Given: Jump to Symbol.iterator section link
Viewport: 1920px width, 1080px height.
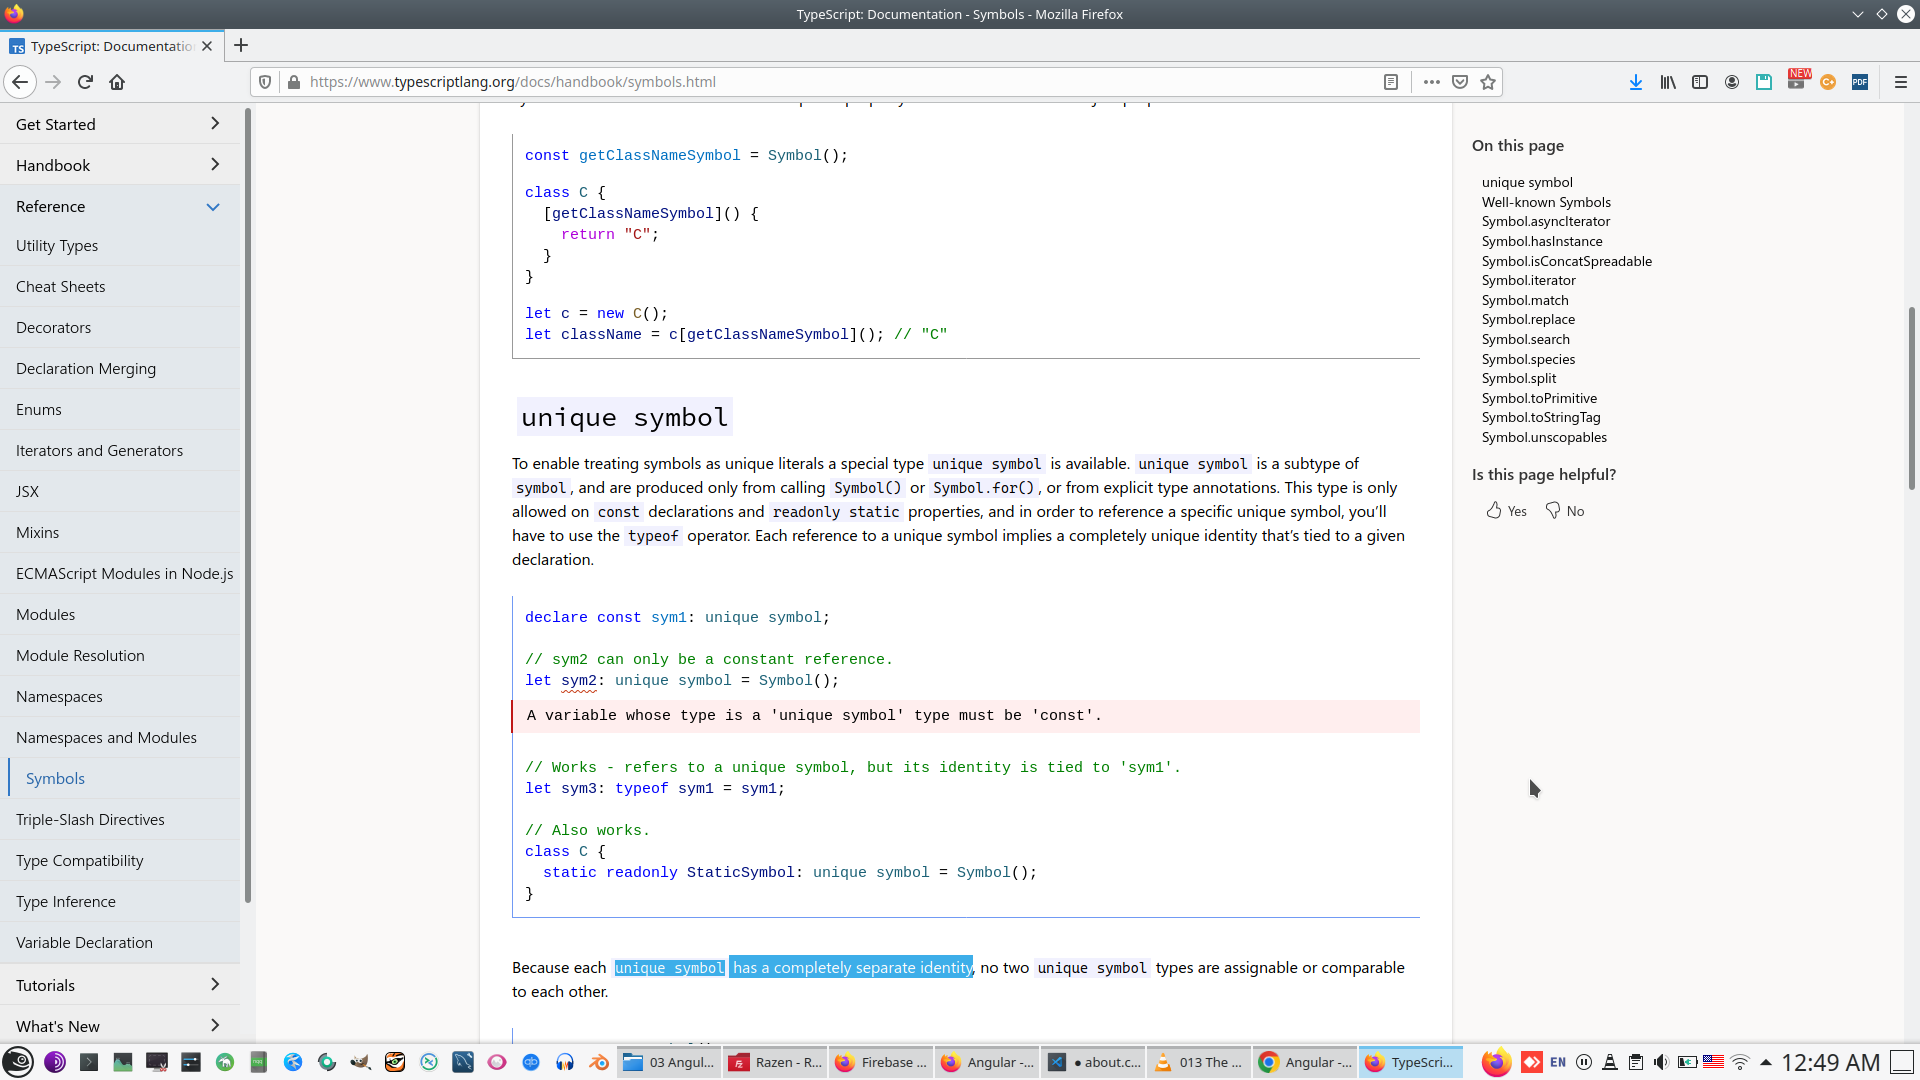Looking at the screenshot, I should point(1528,280).
